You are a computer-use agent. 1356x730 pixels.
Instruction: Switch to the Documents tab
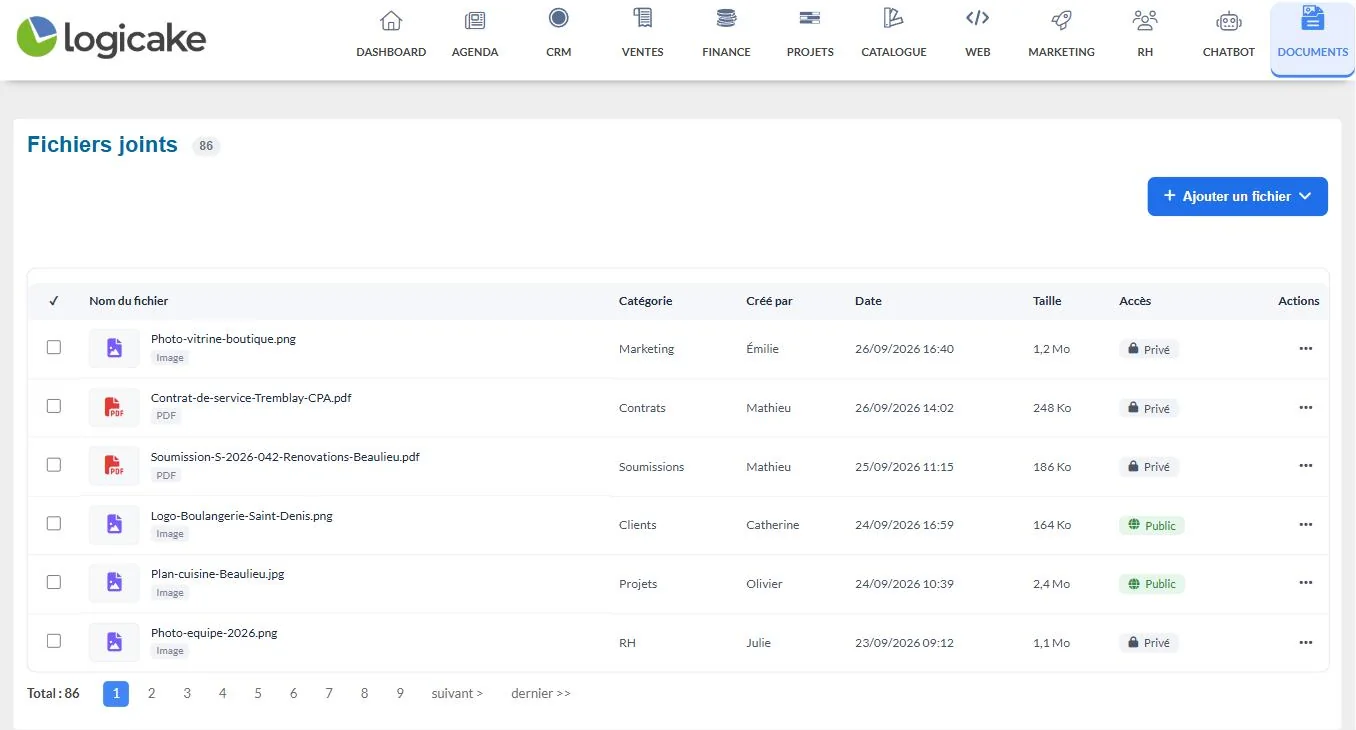click(1313, 39)
